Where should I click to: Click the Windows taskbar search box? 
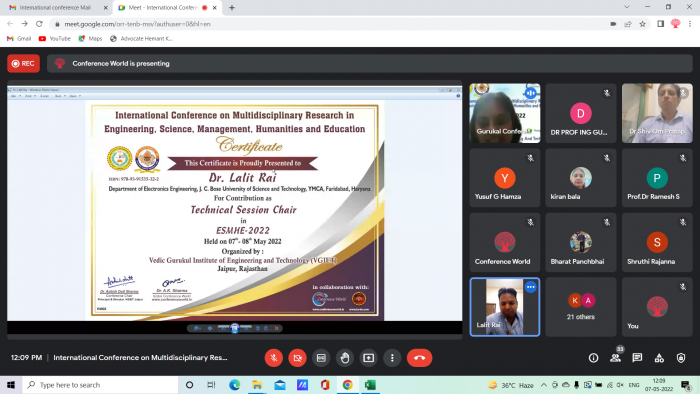click(x=100, y=385)
